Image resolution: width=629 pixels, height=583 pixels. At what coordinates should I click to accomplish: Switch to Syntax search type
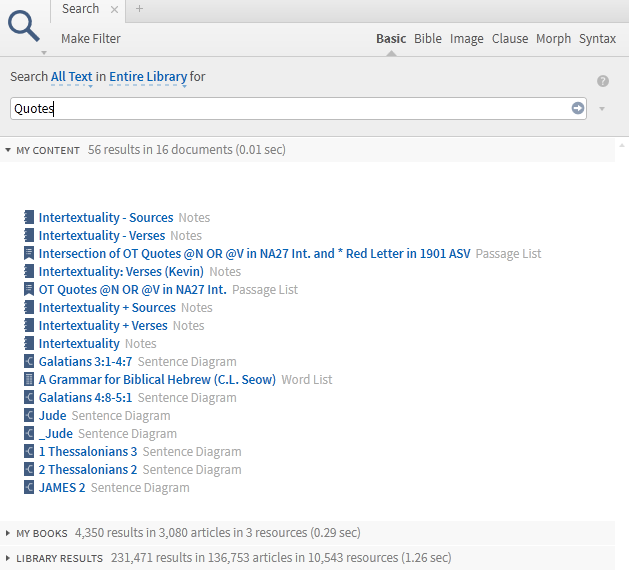[597, 39]
